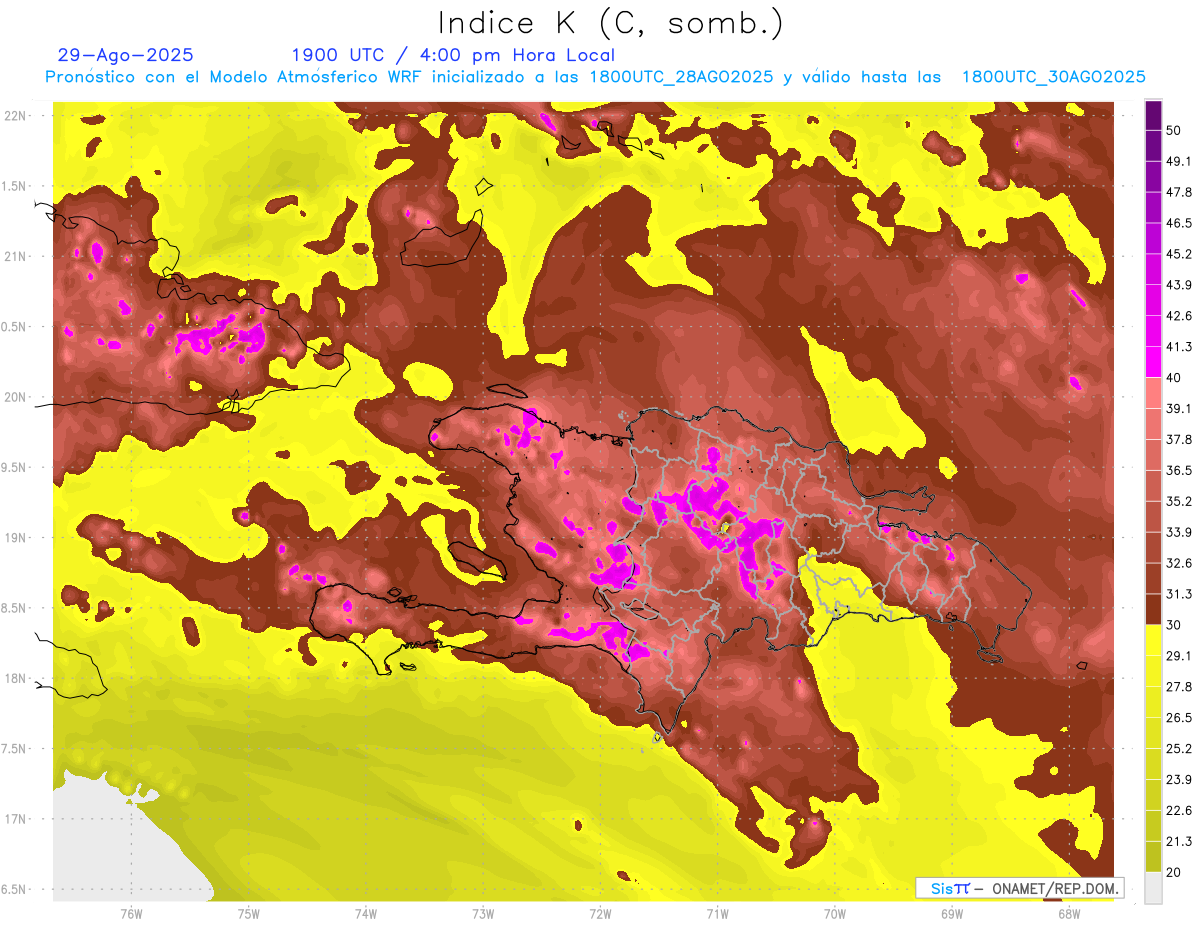Click the colorbar value "33.9"
Screen dimensions: 1200x927
1179,532
